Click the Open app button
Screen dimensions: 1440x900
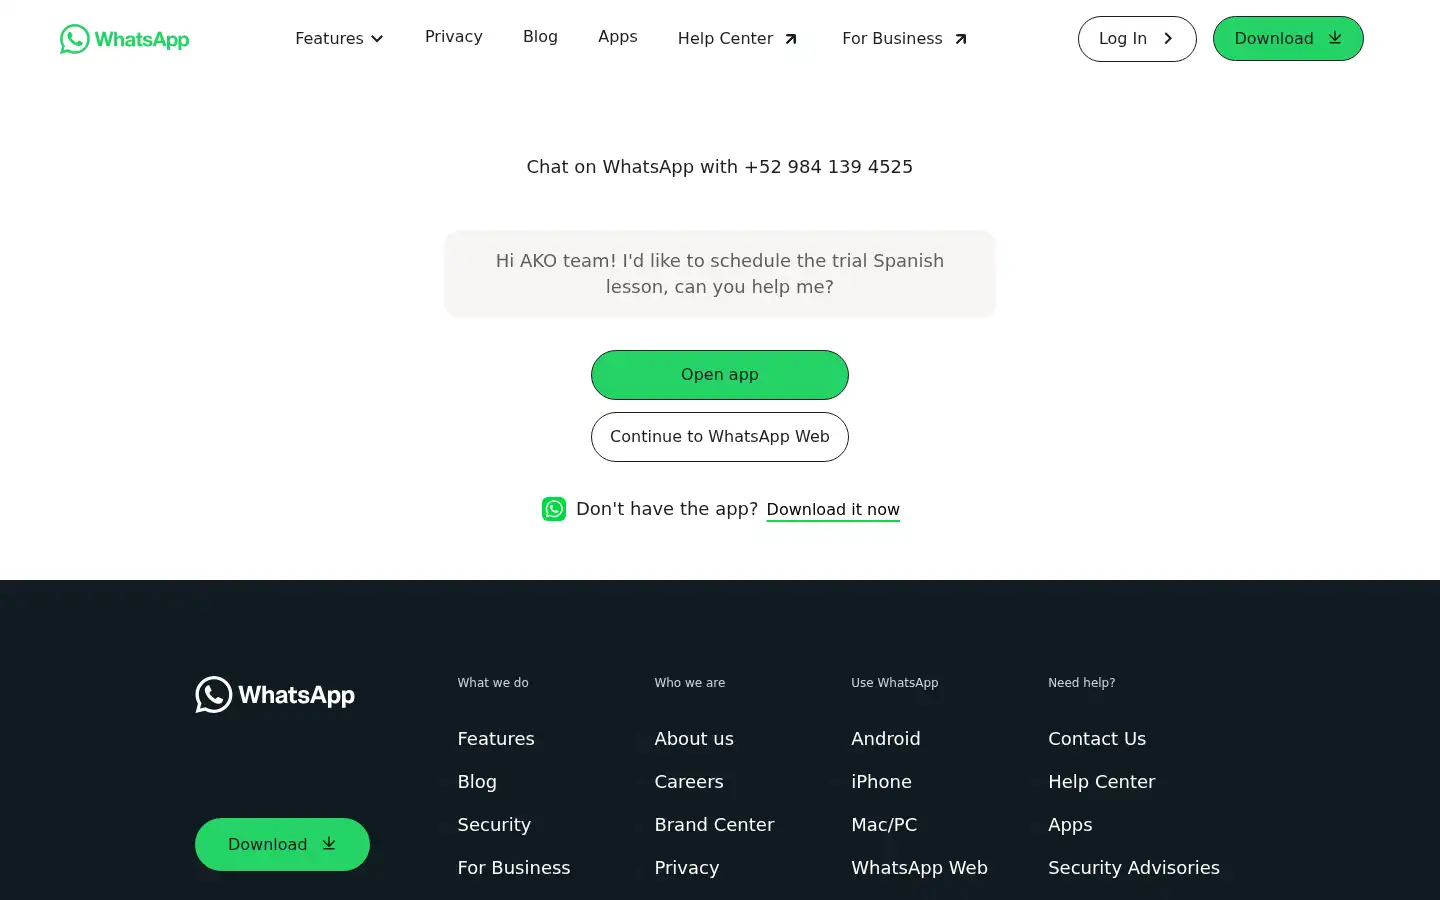720,375
